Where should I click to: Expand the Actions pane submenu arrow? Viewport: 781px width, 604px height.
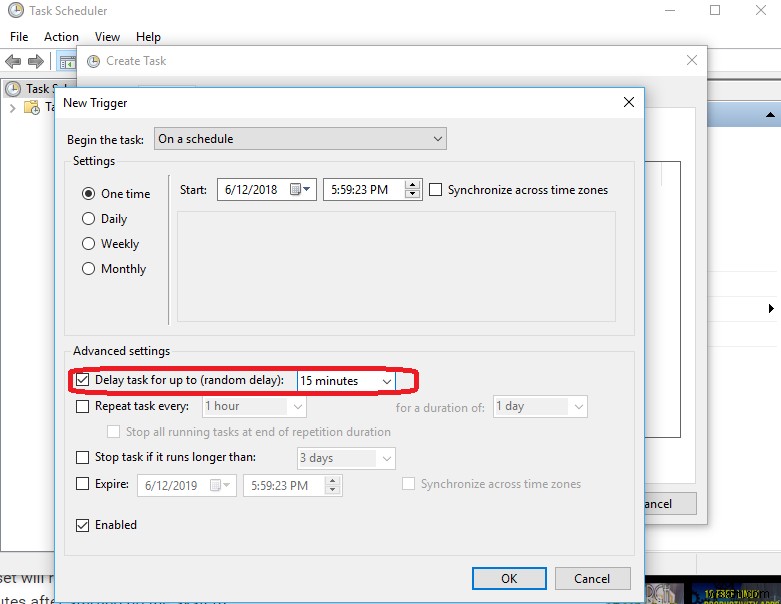(771, 308)
